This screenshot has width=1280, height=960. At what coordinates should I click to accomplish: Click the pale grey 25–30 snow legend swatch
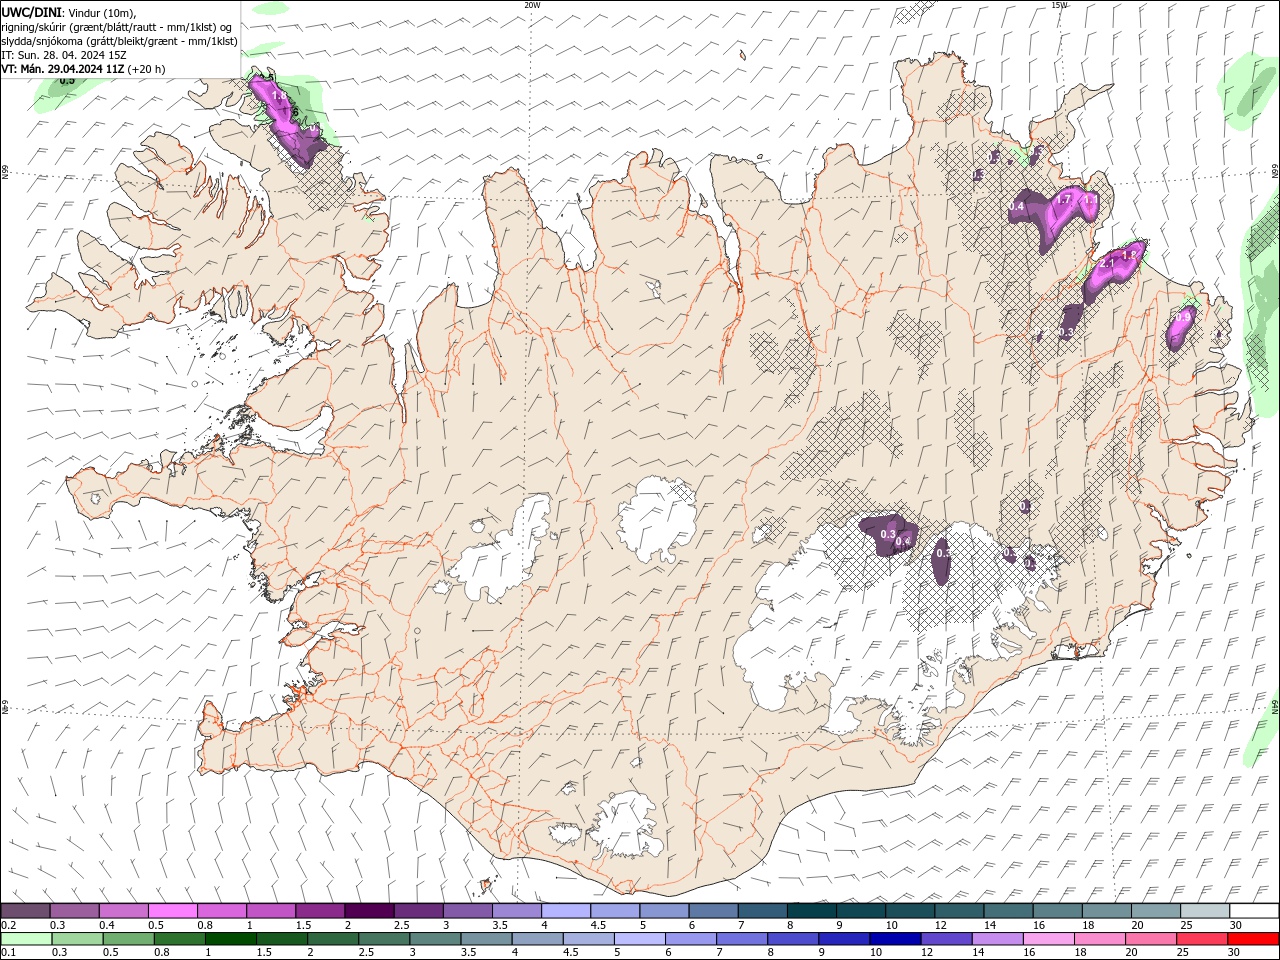[x=1204, y=910]
